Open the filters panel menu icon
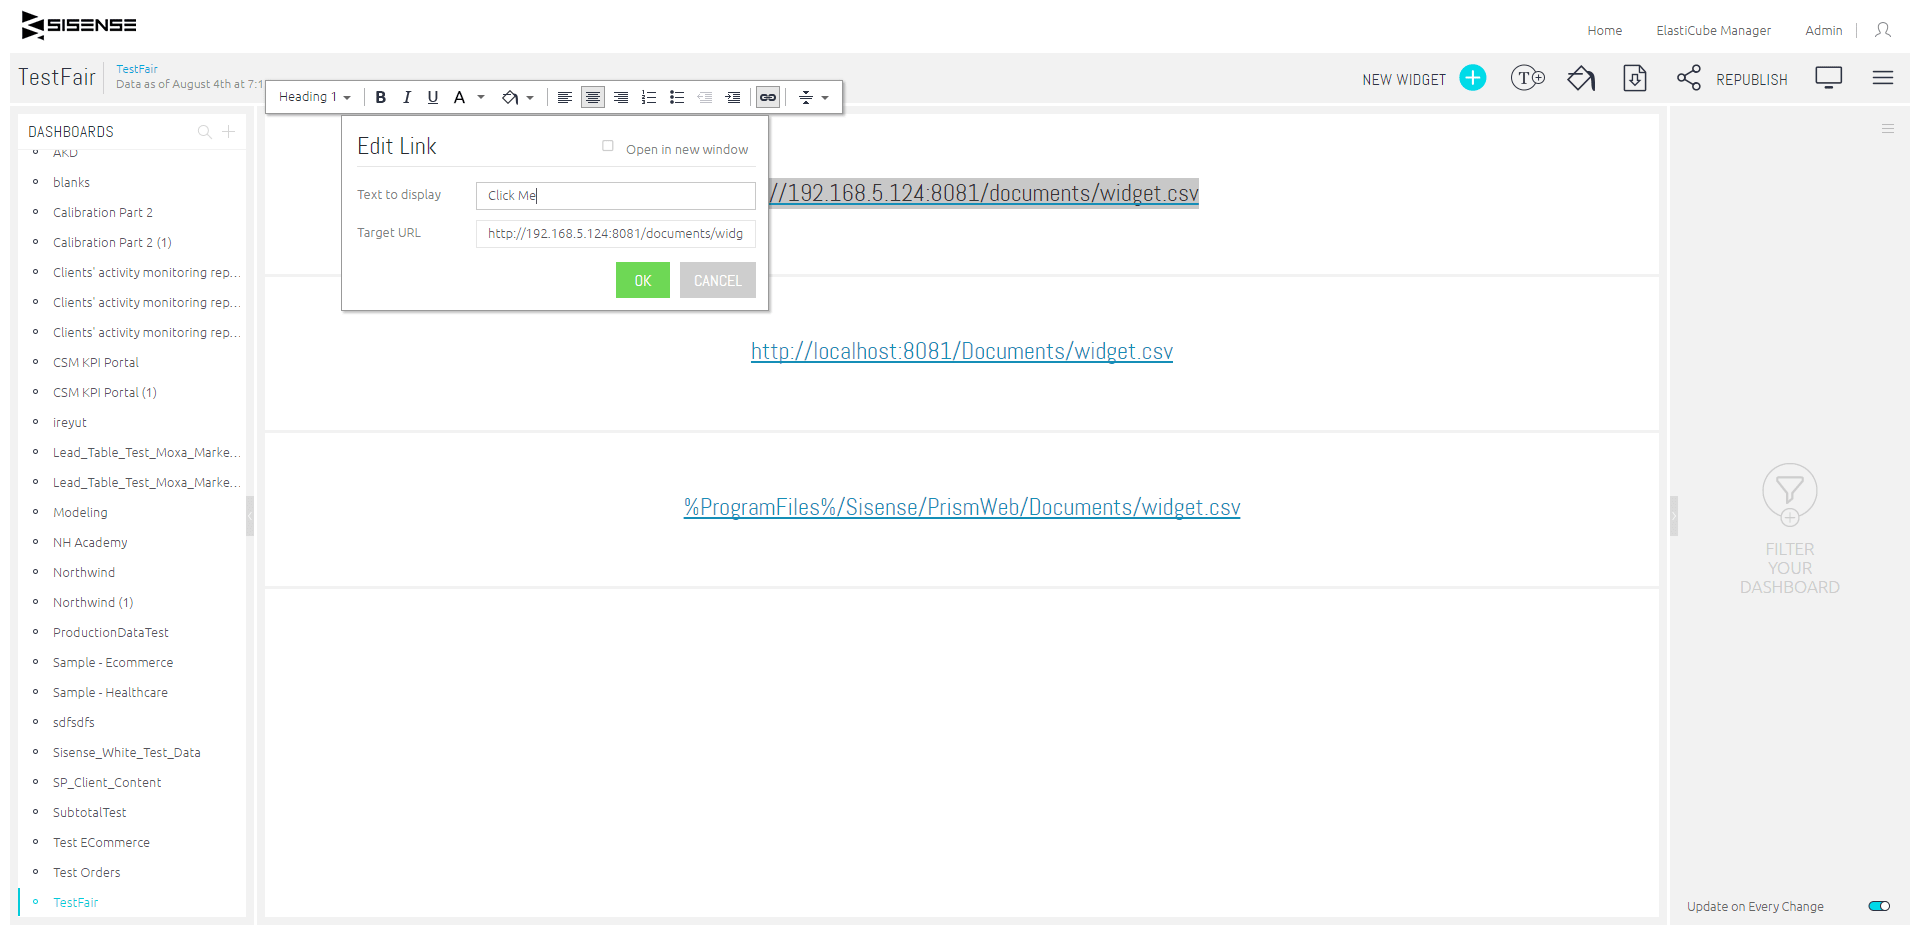 pos(1888,129)
